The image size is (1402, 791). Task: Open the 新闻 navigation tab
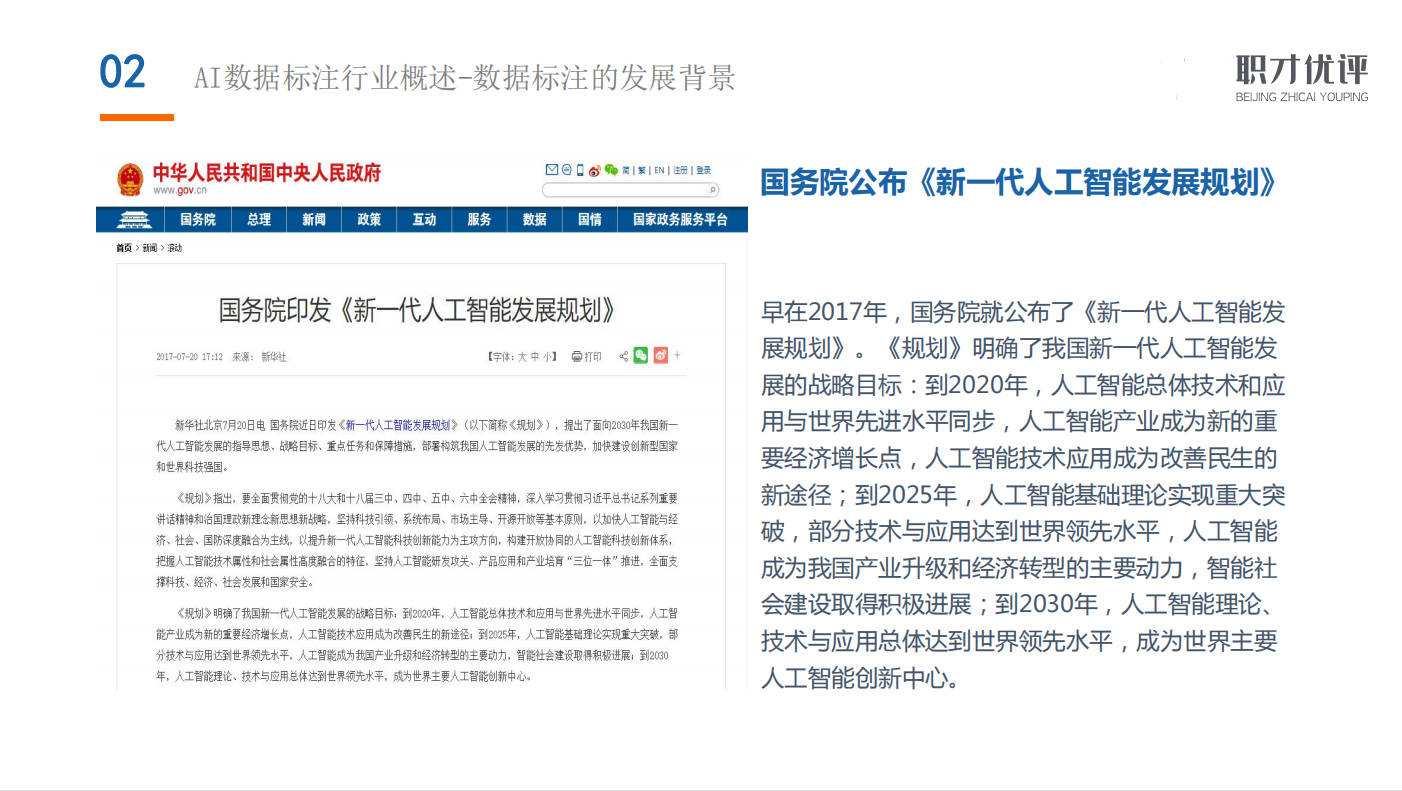tap(314, 220)
